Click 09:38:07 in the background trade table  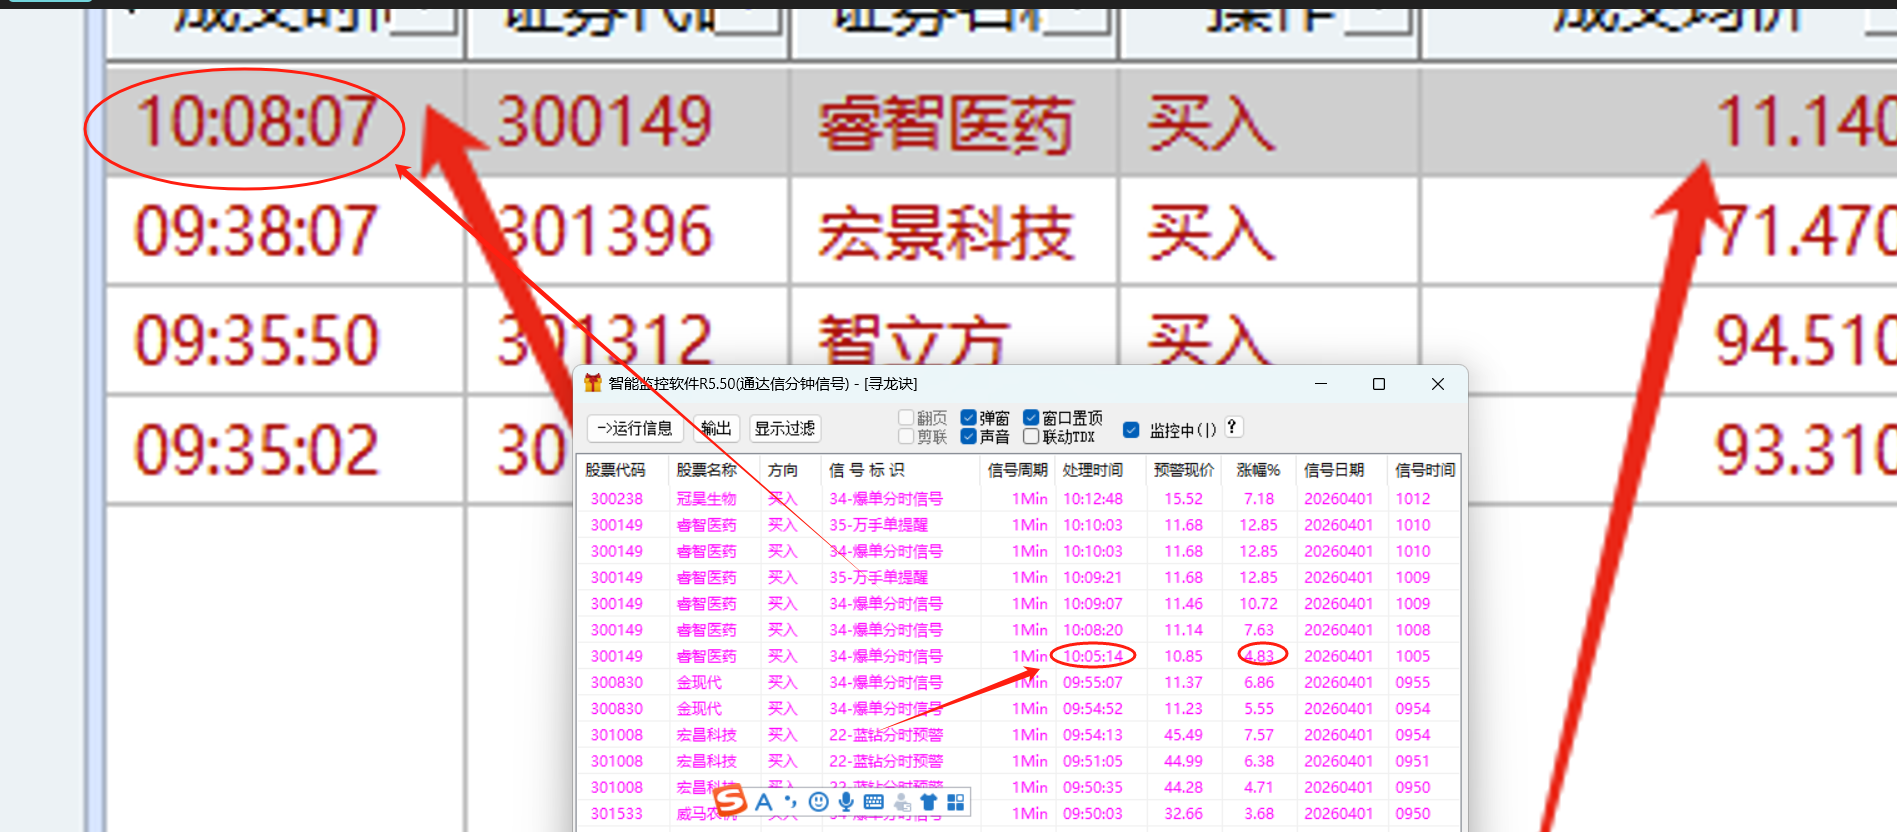pyautogui.click(x=257, y=231)
